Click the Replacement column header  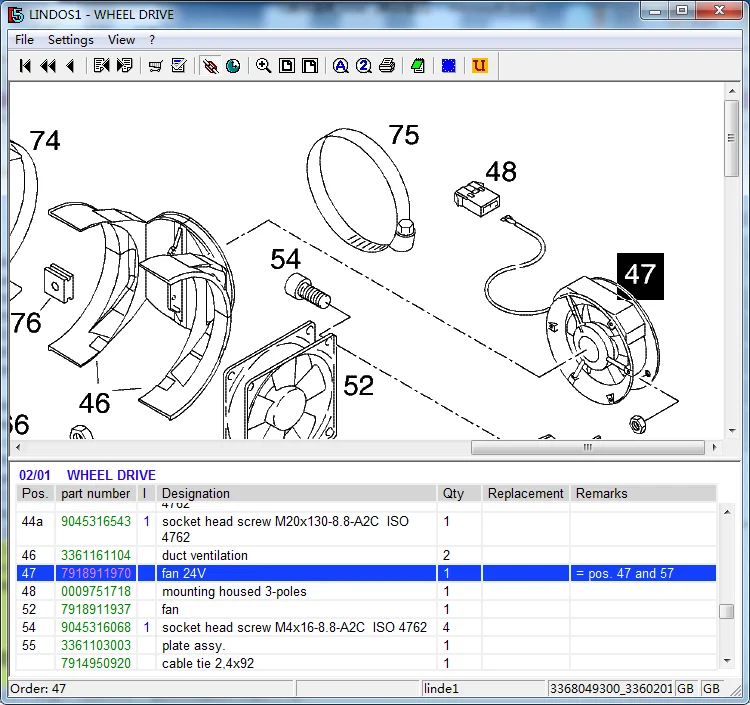[x=525, y=493]
